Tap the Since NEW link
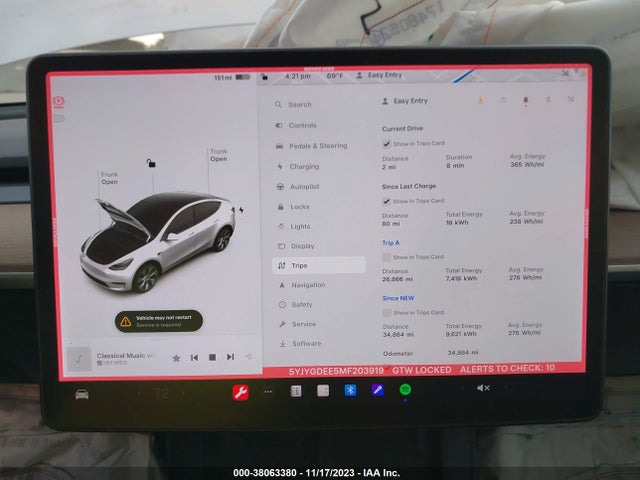Screen dimensions: 640x480 398,298
